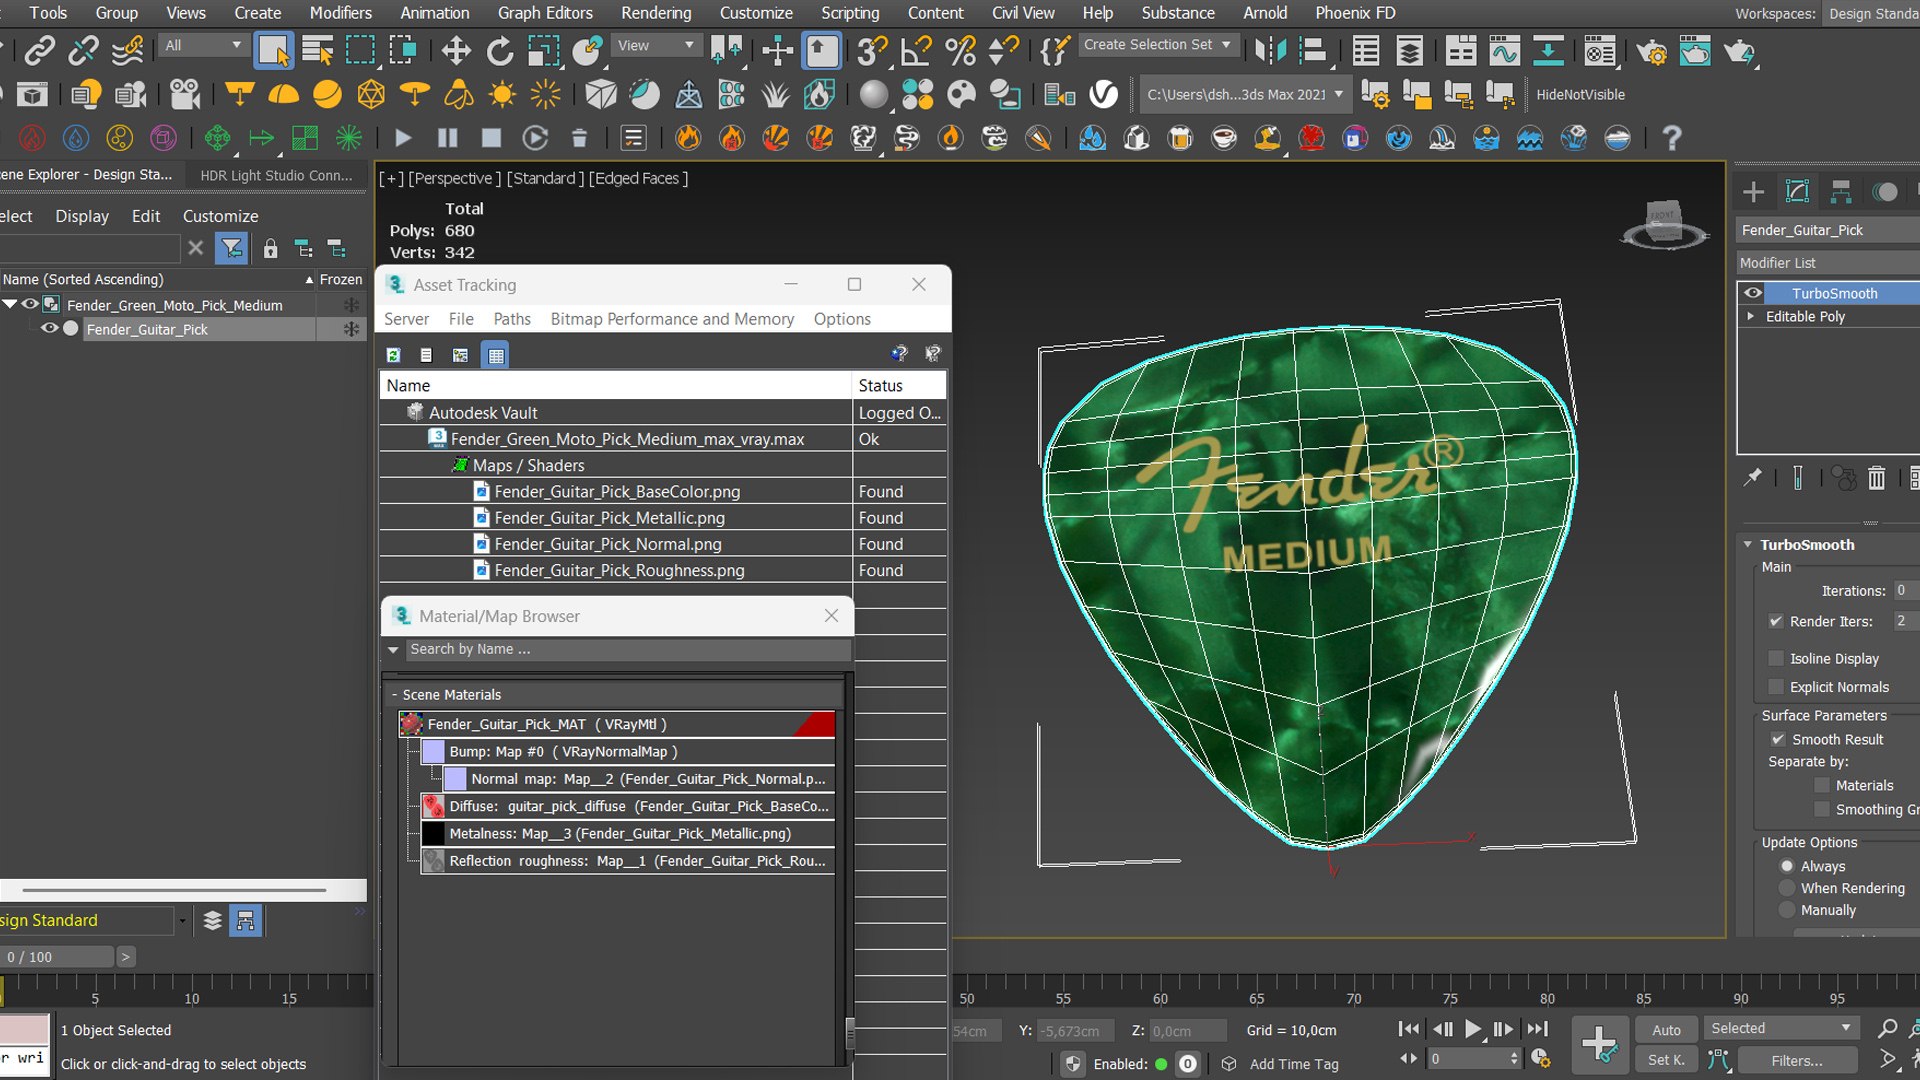Toggle visibility of Fender_Green_Moto_Pick_Medium

point(30,304)
